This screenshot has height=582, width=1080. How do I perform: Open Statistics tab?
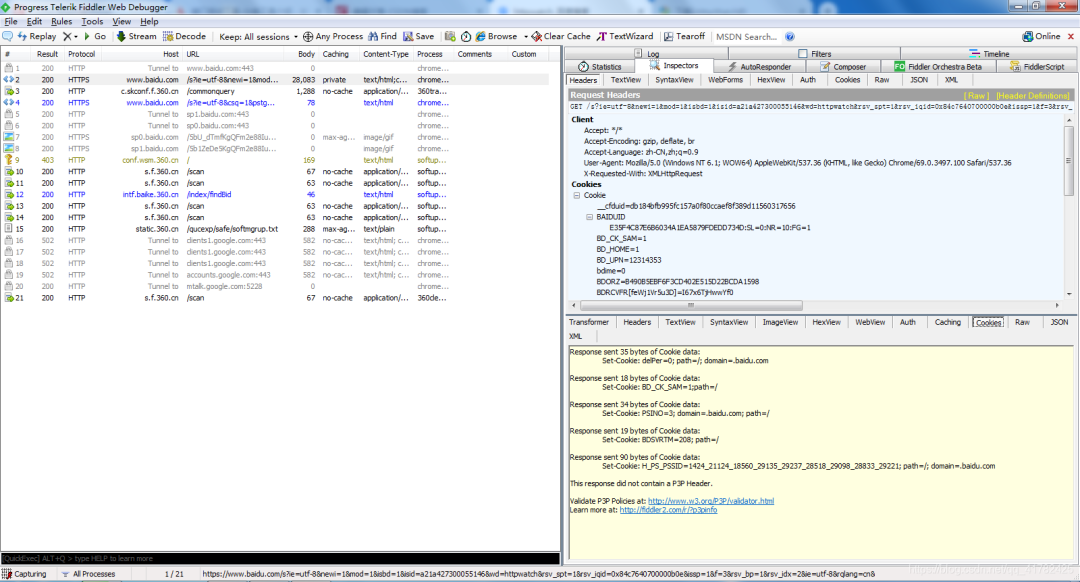coord(599,67)
